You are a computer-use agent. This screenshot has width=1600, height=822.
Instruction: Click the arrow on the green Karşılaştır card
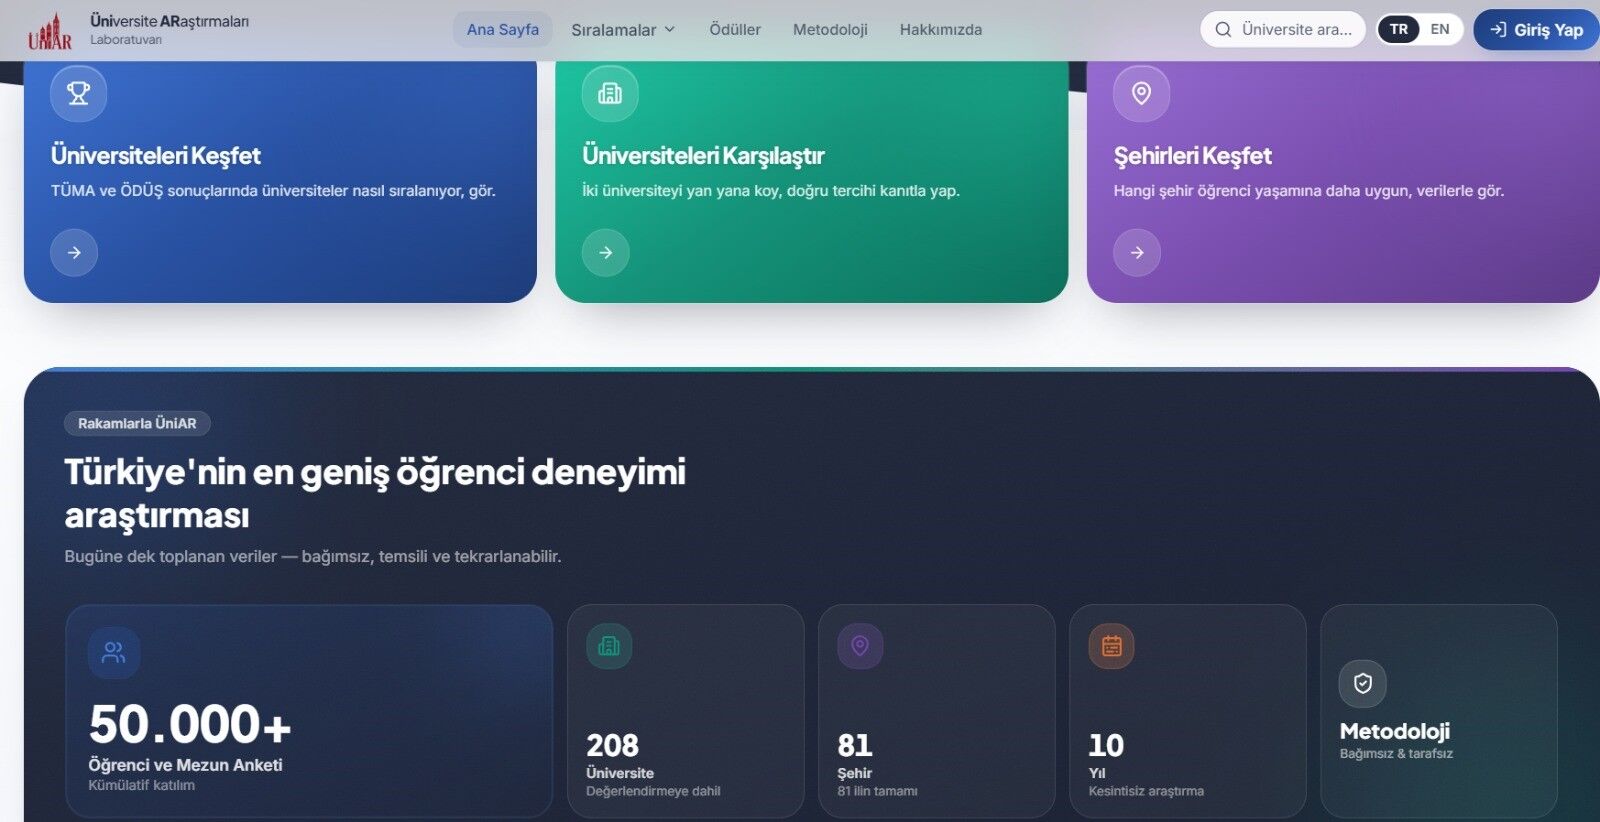(606, 252)
